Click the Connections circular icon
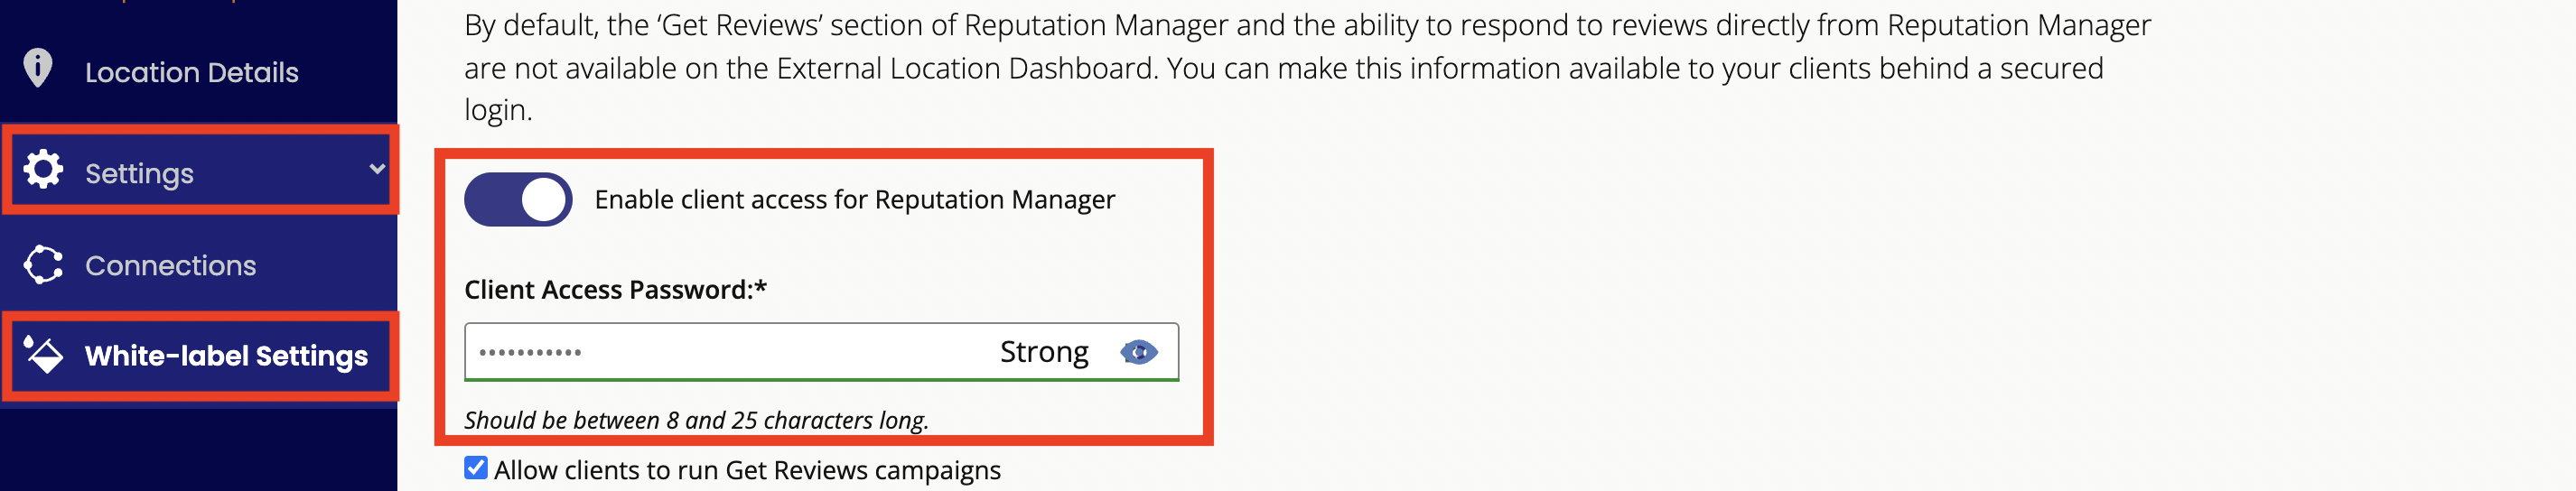The height and width of the screenshot is (491, 2576). pyautogui.click(x=43, y=265)
